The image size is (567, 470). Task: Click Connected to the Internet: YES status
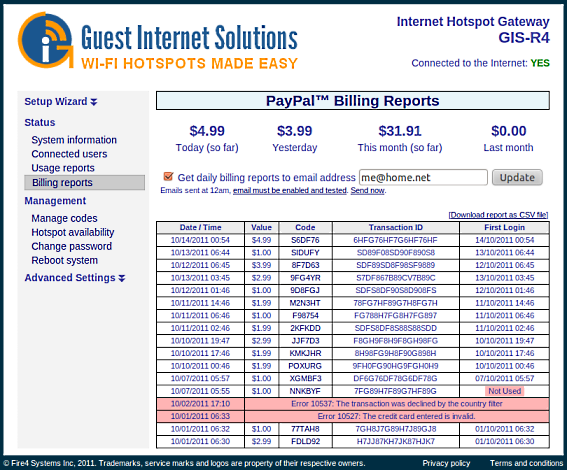(x=480, y=63)
